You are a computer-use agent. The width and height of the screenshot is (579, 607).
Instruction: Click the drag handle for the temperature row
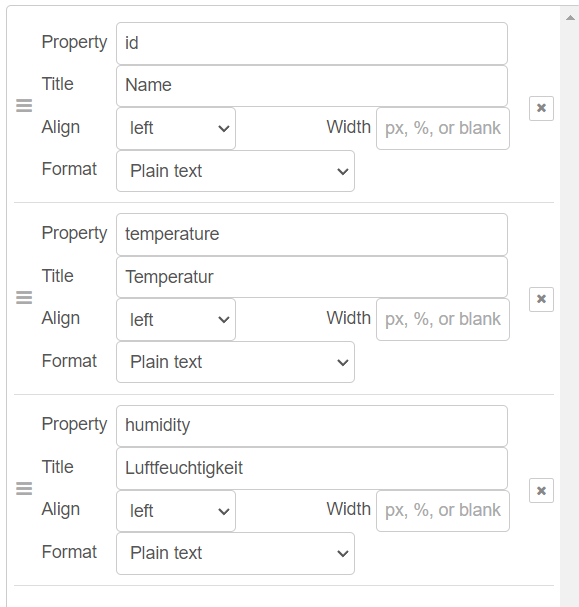pos(24,297)
